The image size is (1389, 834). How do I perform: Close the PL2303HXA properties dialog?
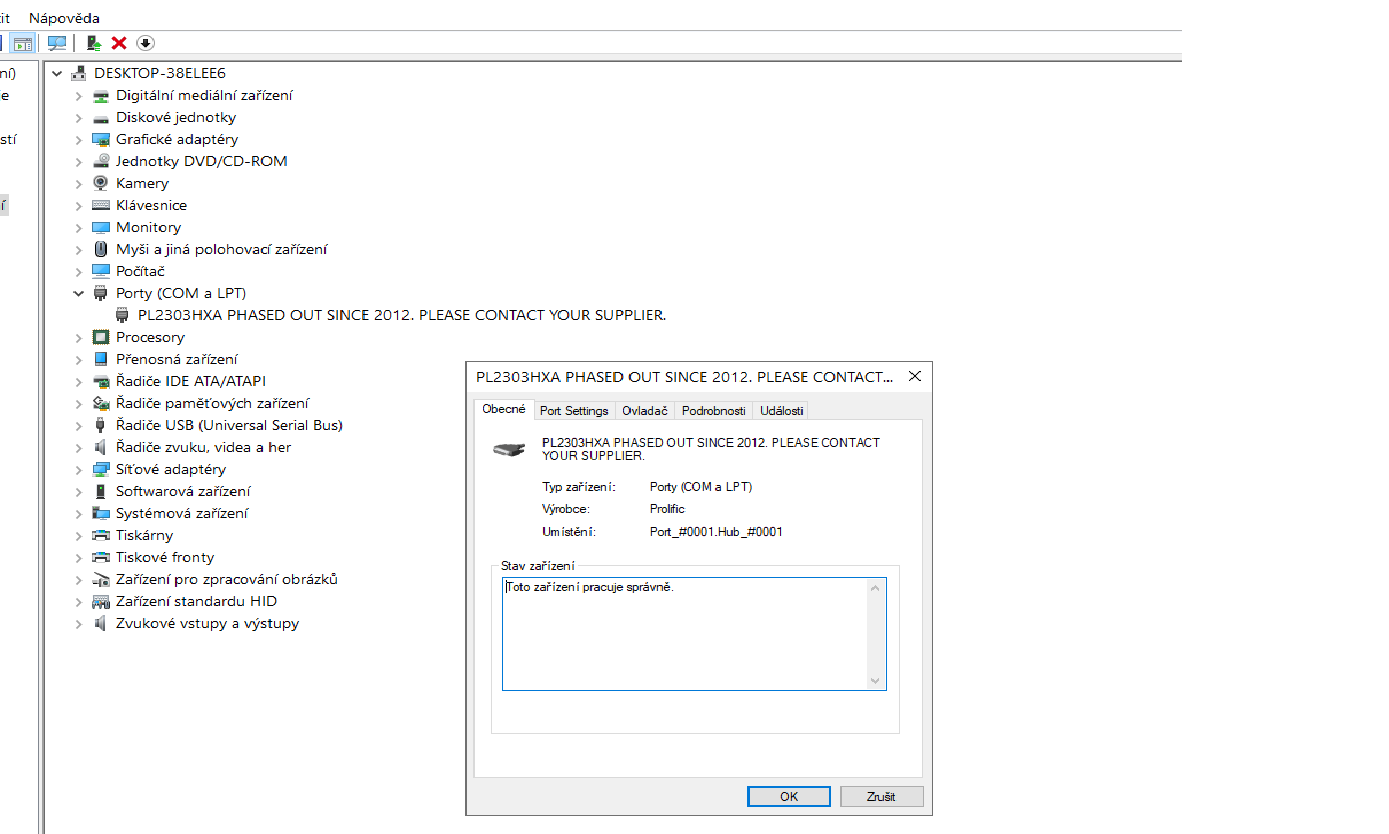(914, 377)
